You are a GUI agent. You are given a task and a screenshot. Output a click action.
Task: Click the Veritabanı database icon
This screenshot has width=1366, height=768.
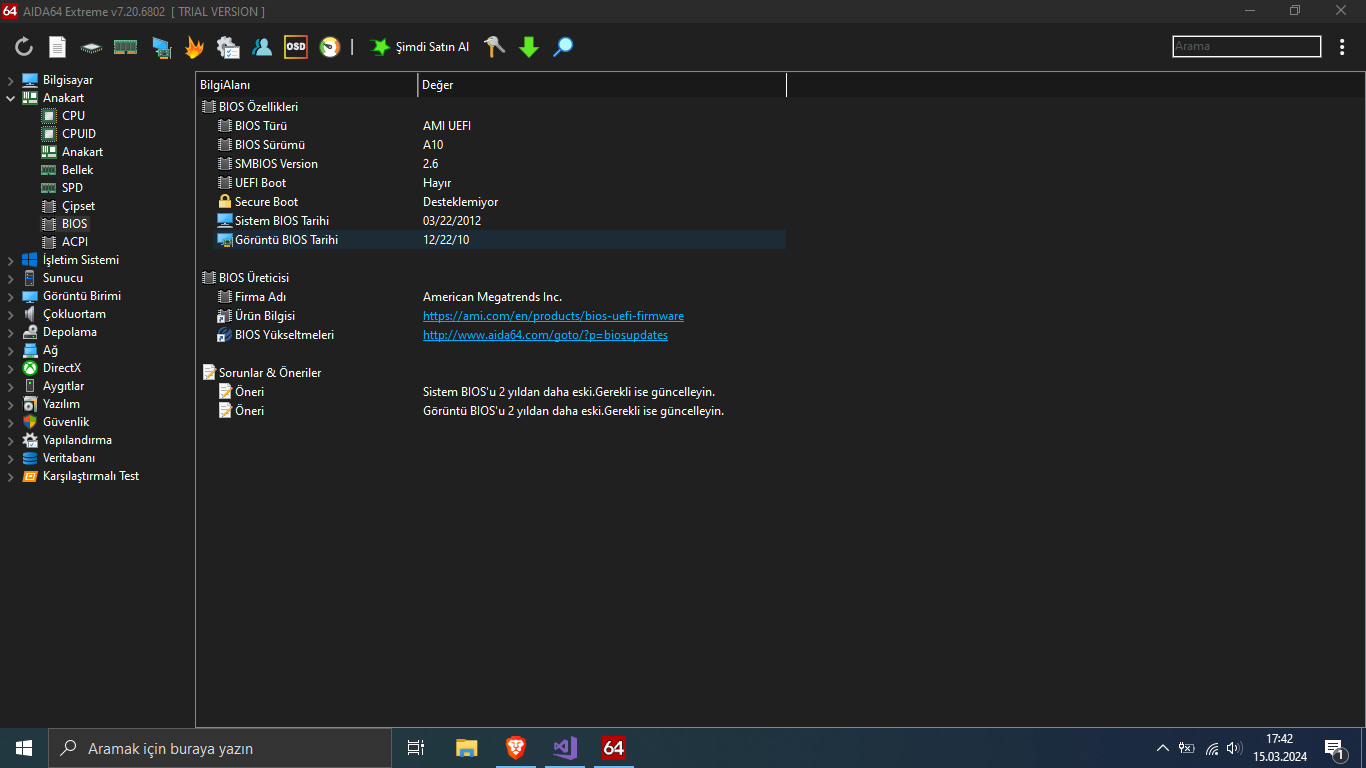30,458
